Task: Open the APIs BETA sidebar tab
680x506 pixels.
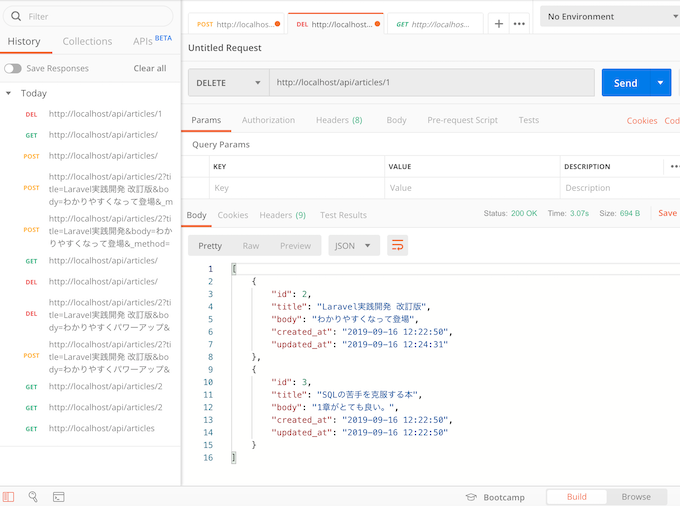Action: pyautogui.click(x=152, y=41)
